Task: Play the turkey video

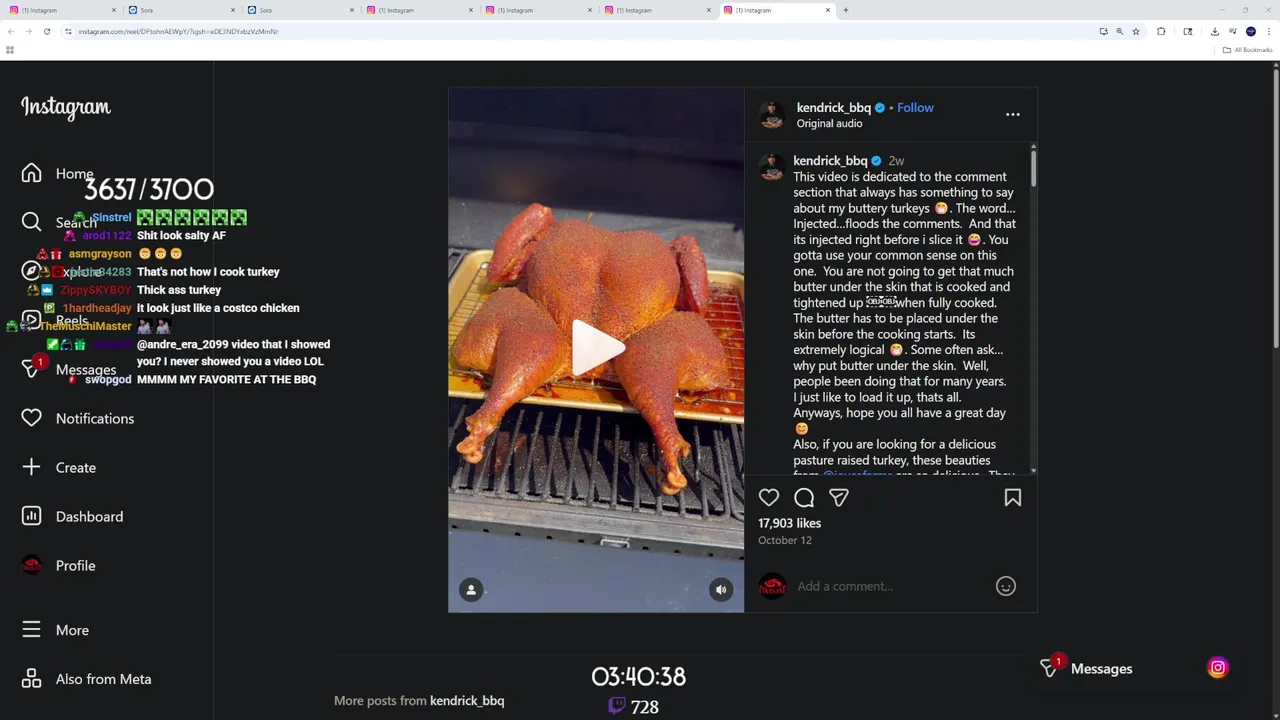Action: pos(596,349)
